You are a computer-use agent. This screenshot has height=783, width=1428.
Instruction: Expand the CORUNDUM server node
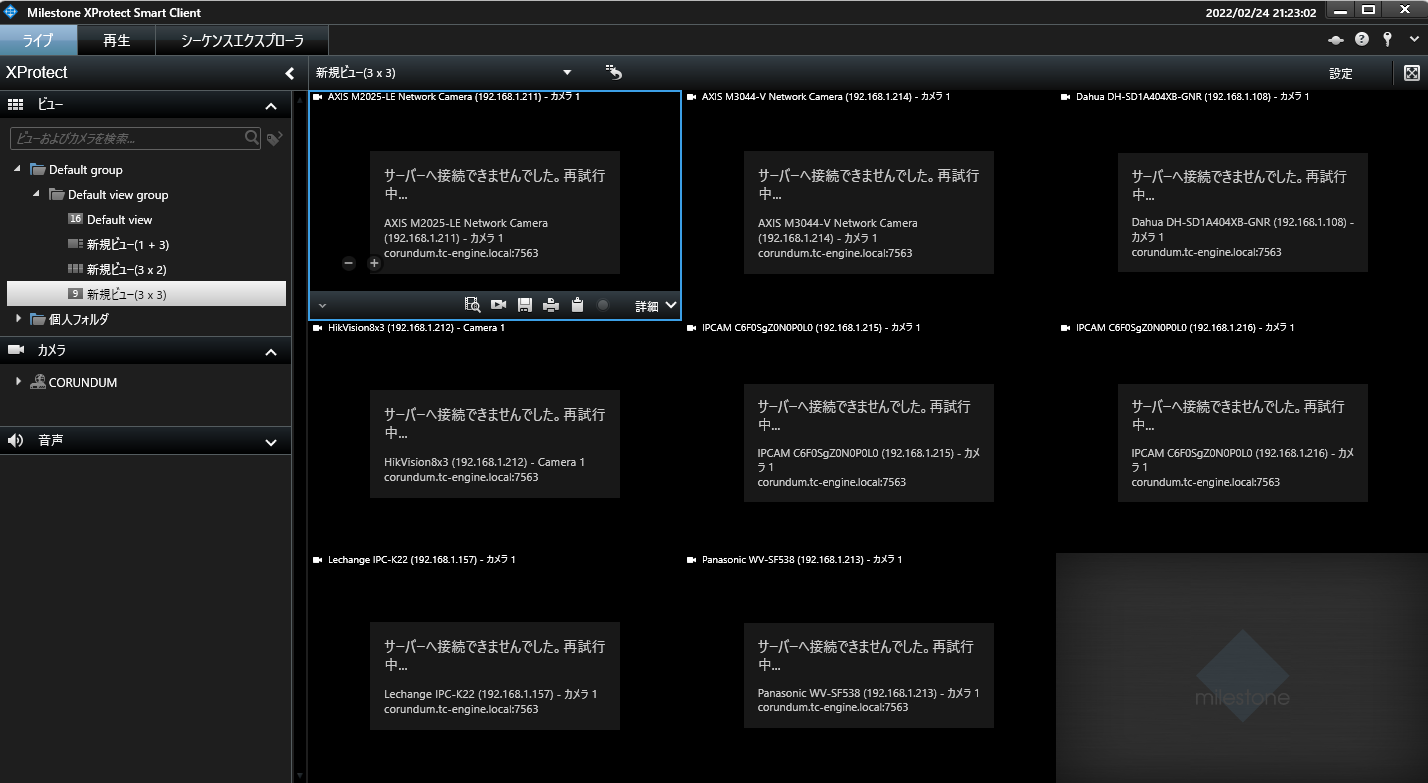(18, 381)
